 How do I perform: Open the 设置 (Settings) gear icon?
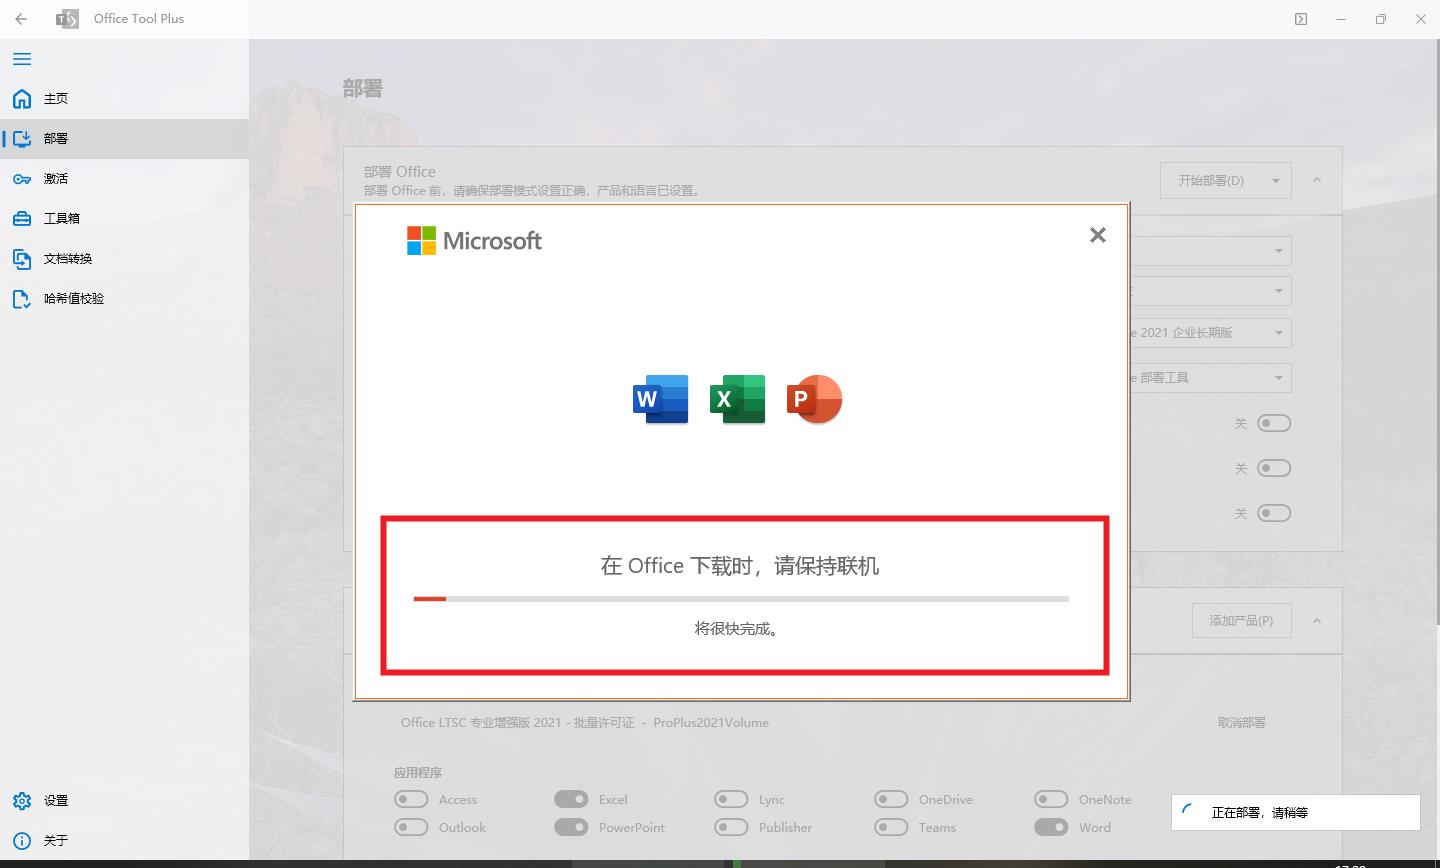click(x=21, y=800)
